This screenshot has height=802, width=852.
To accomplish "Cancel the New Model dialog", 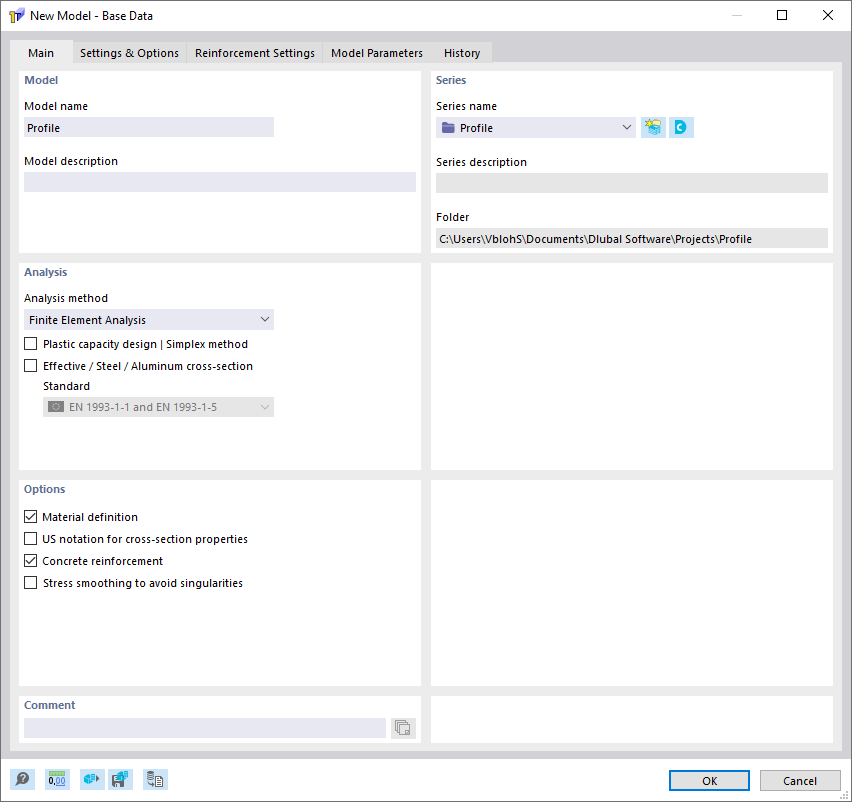I will [x=800, y=780].
